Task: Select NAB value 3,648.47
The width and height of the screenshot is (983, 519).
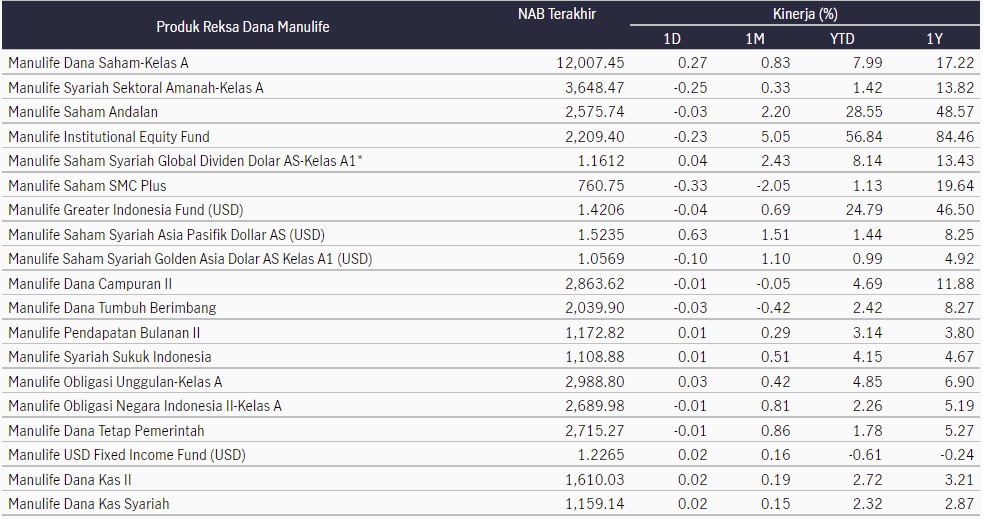Action: click(x=595, y=88)
